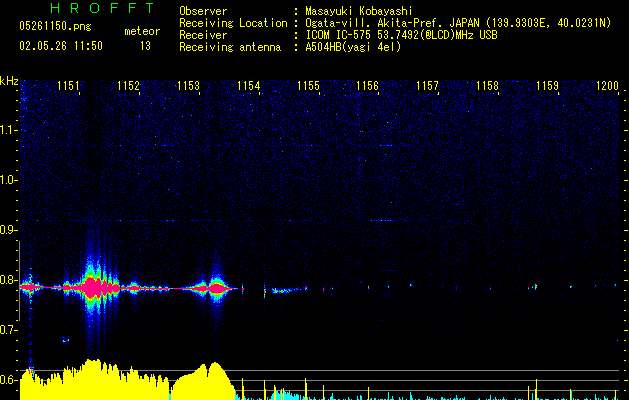Click the 1.0 frequency axis label

click(x=8, y=180)
